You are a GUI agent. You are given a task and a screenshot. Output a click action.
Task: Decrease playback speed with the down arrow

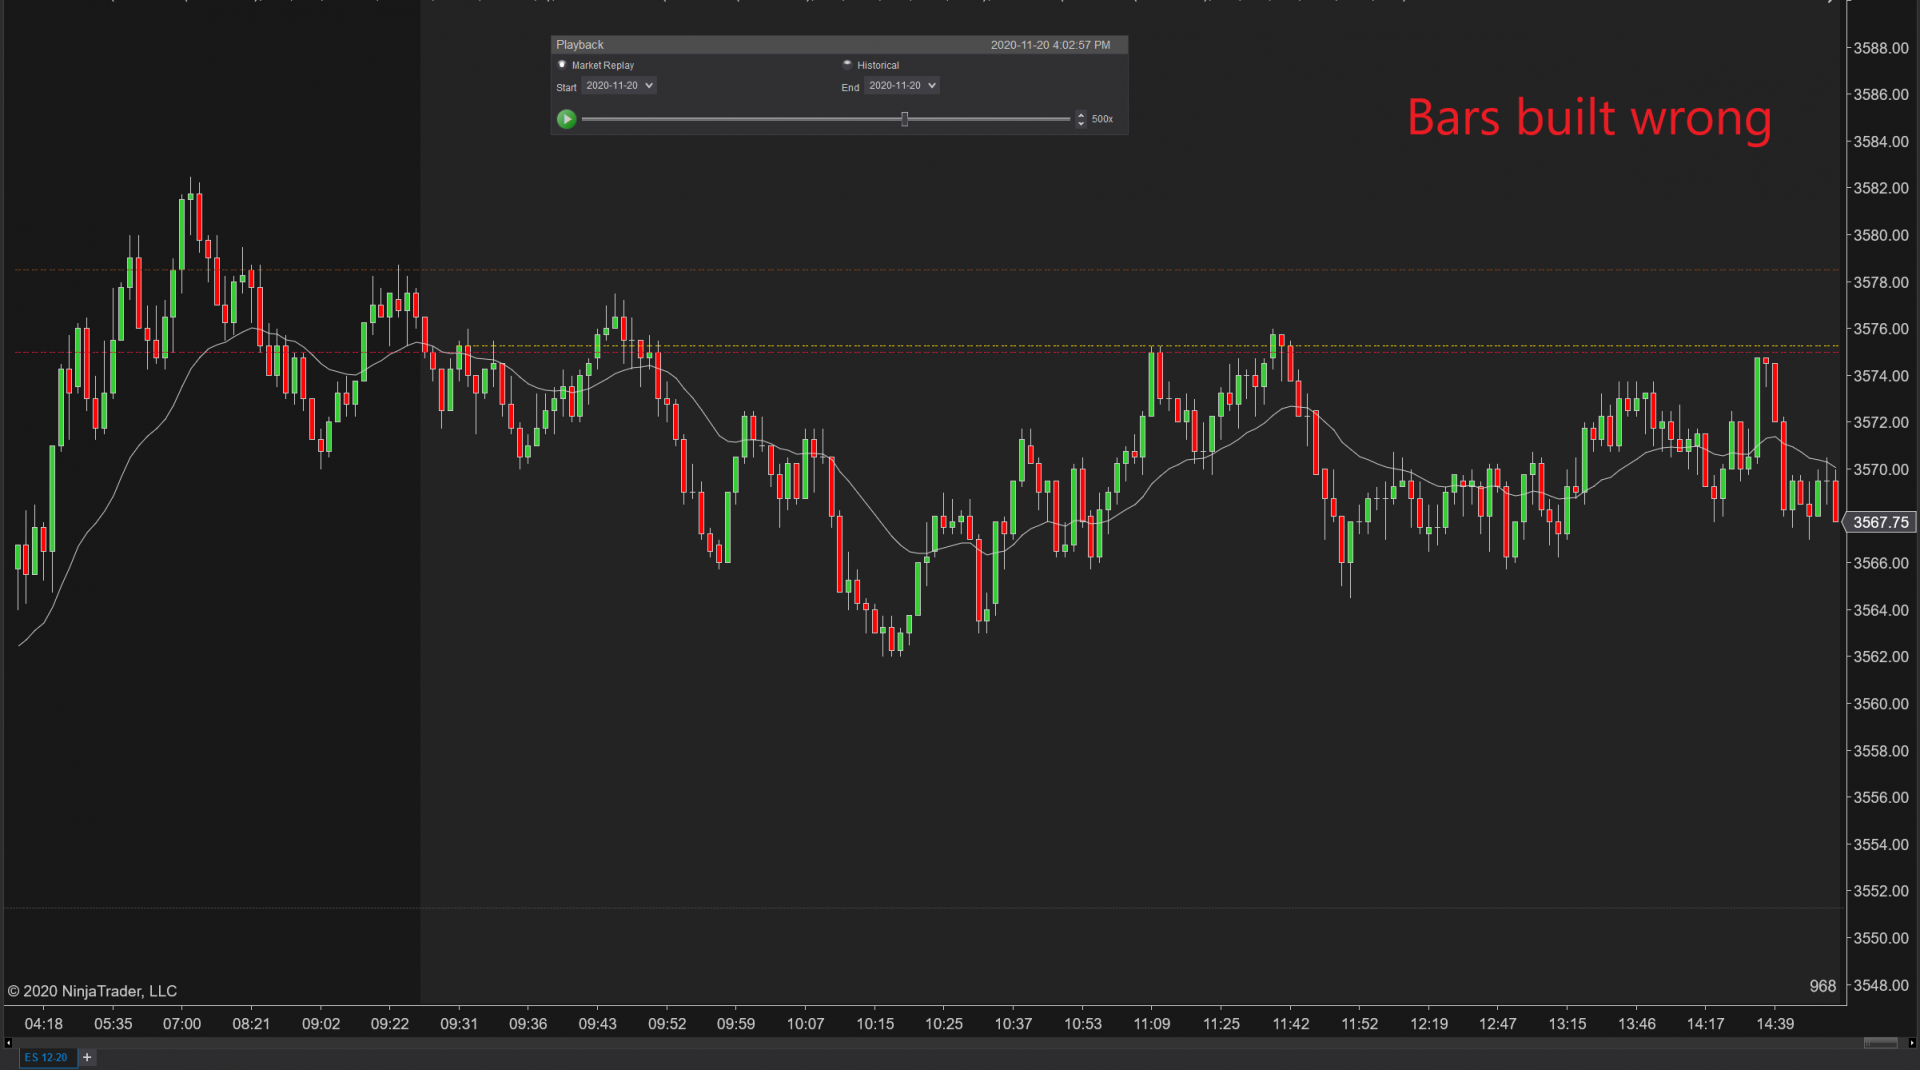coord(1081,123)
